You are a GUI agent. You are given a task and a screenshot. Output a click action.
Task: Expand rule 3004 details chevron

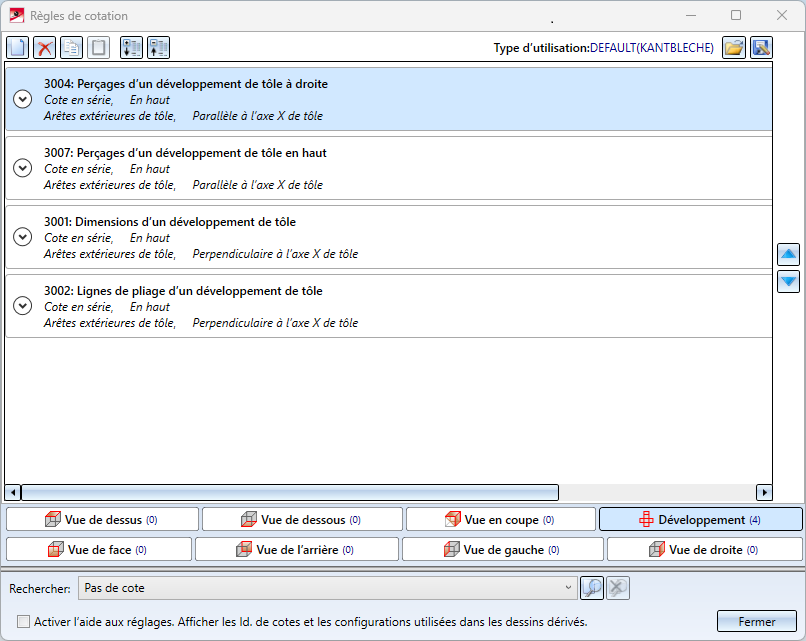click(x=23, y=99)
